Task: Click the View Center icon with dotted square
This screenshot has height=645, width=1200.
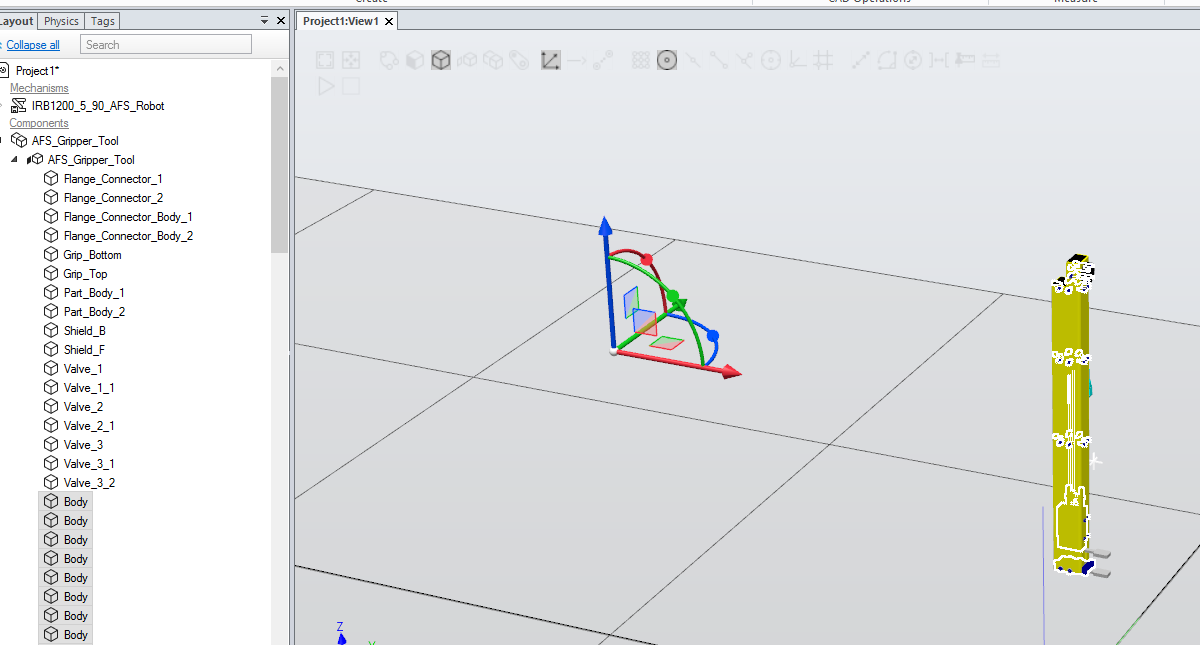Action: click(x=352, y=61)
